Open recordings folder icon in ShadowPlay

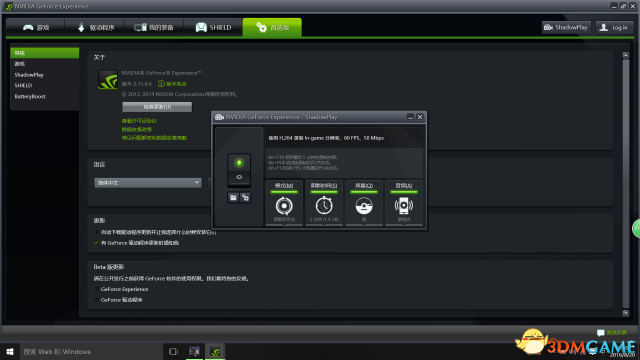pyautogui.click(x=233, y=198)
